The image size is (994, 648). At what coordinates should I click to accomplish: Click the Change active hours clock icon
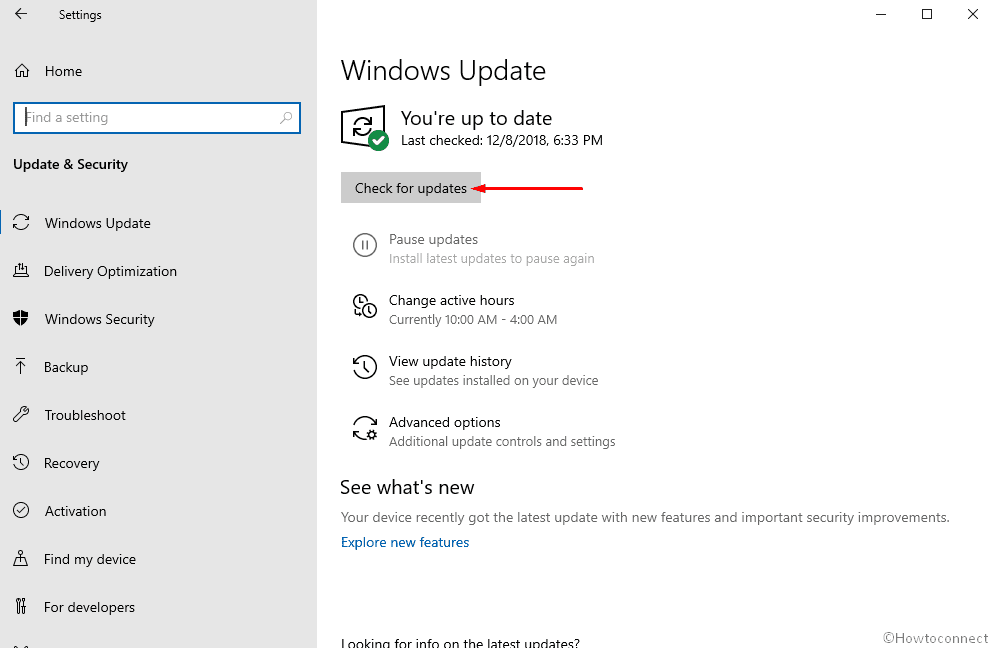coord(365,306)
